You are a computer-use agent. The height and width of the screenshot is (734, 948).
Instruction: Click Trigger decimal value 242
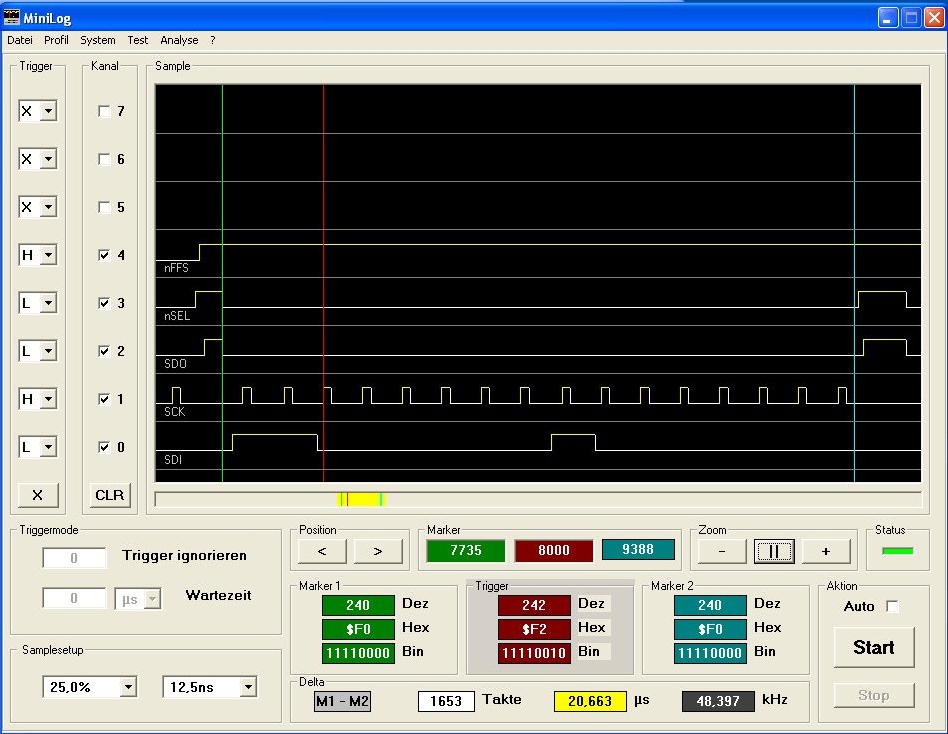[534, 605]
